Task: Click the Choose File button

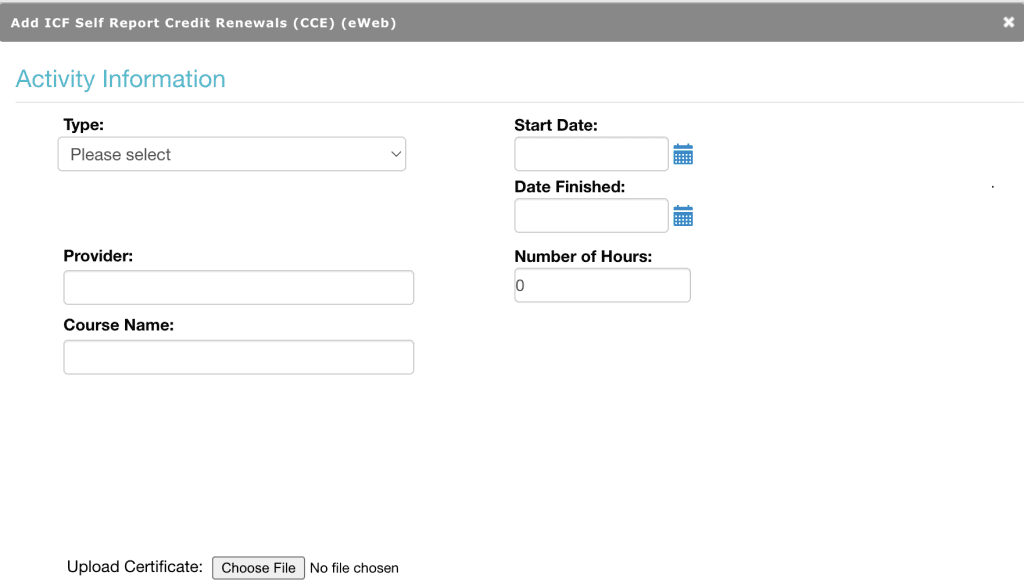Action: [x=258, y=567]
